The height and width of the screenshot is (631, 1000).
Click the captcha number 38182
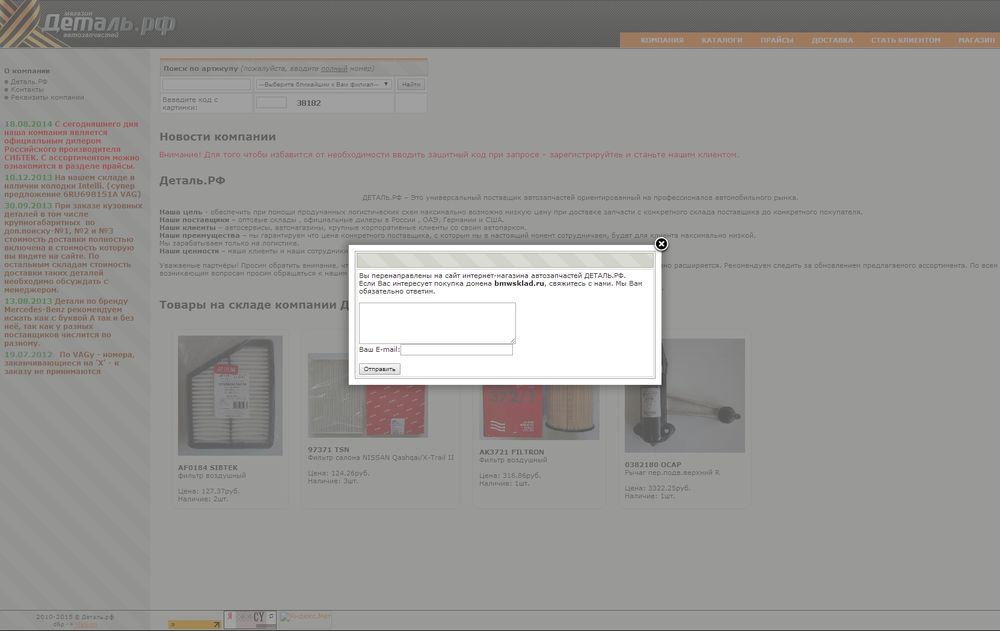pyautogui.click(x=309, y=103)
